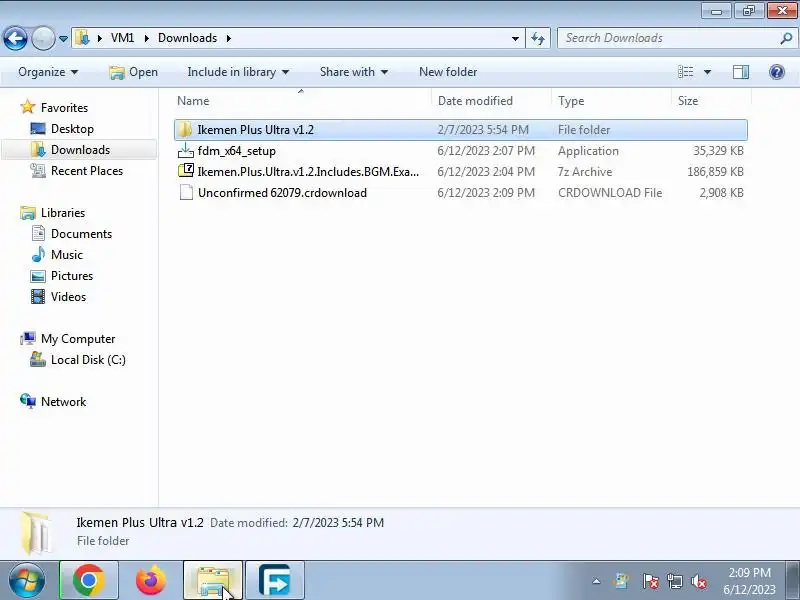Create a New folder
The height and width of the screenshot is (600, 800).
448,72
